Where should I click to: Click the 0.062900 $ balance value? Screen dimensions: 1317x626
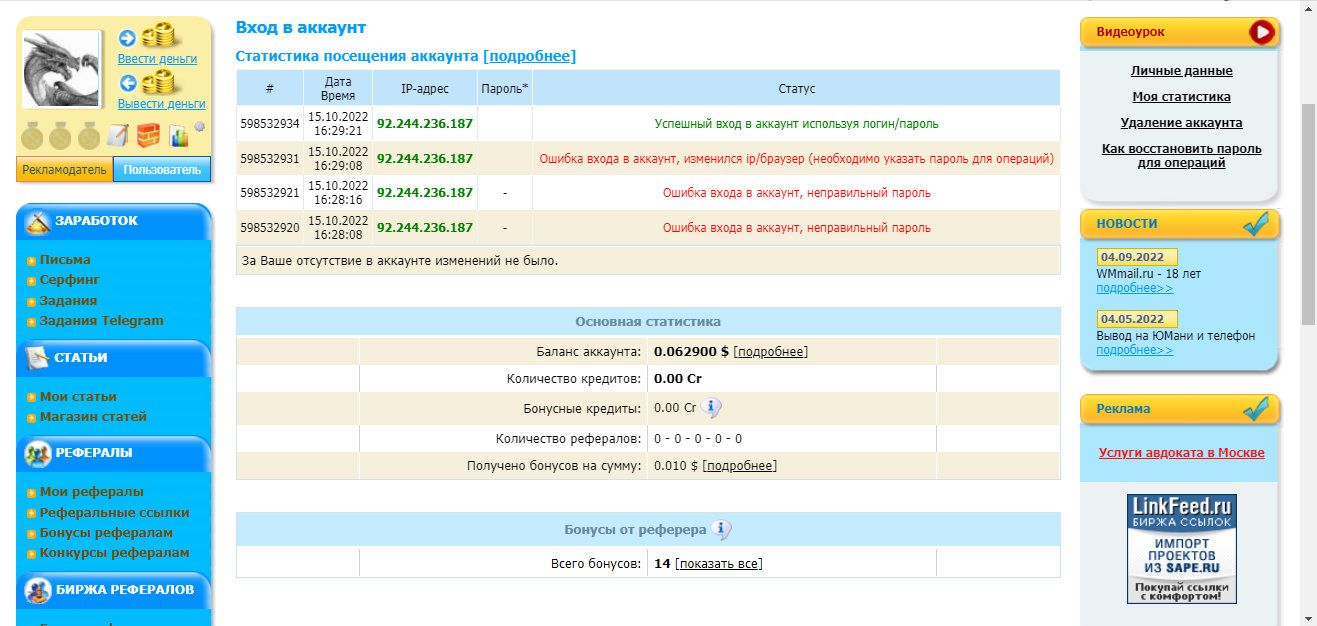pos(691,352)
